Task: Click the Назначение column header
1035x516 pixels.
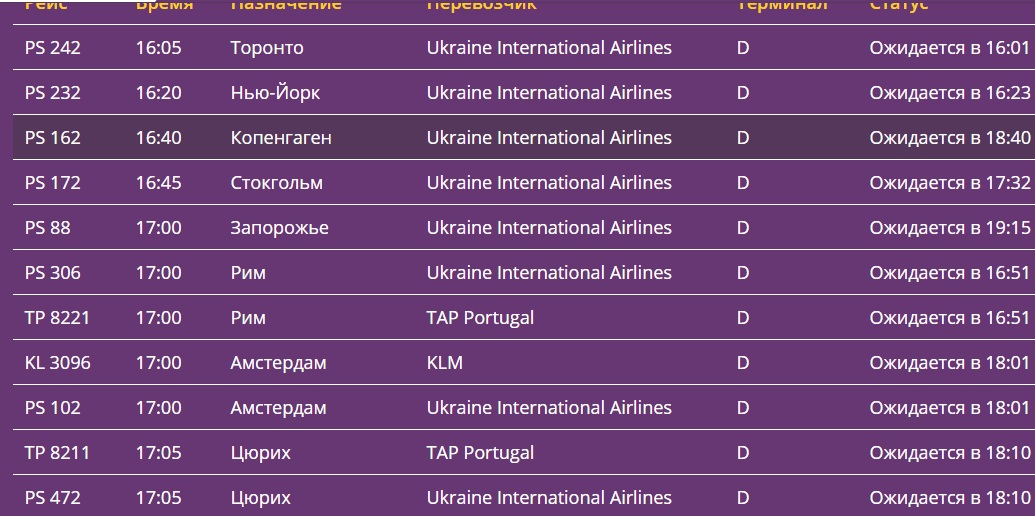Action: 286,5
